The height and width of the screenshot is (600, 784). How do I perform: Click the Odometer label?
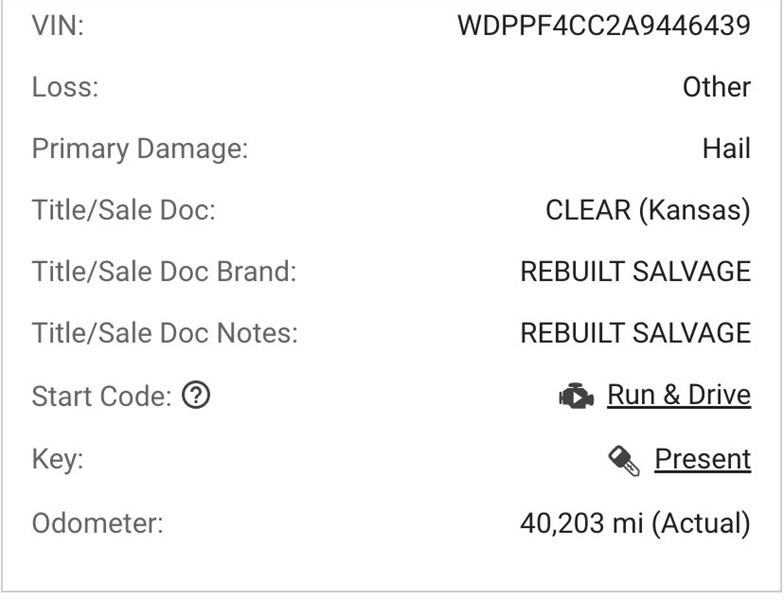point(96,523)
